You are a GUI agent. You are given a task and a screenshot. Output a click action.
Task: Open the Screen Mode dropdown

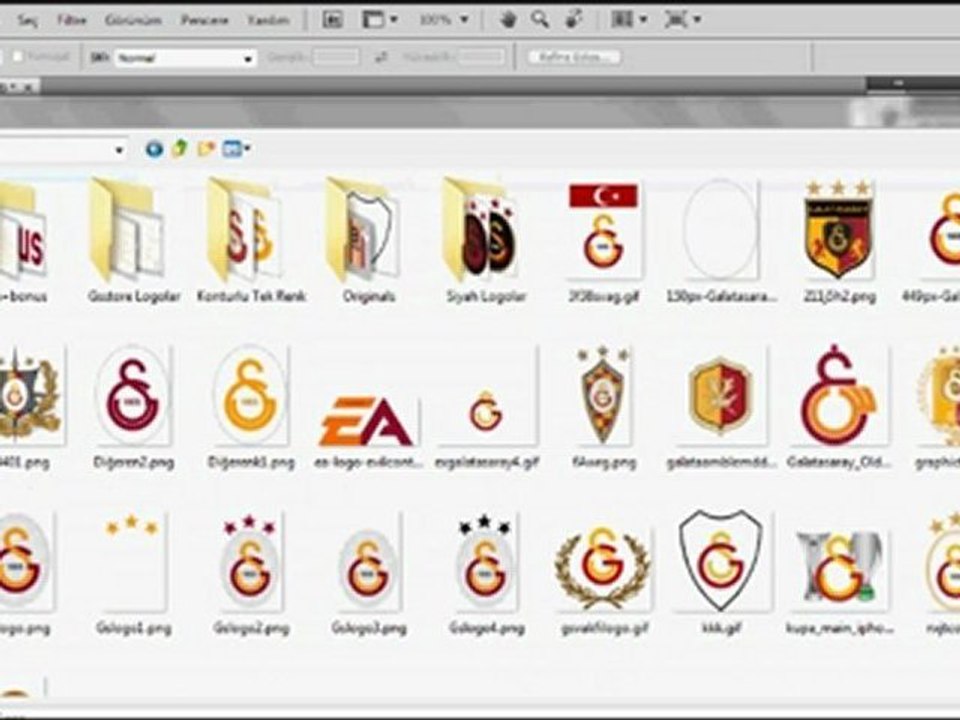683,20
